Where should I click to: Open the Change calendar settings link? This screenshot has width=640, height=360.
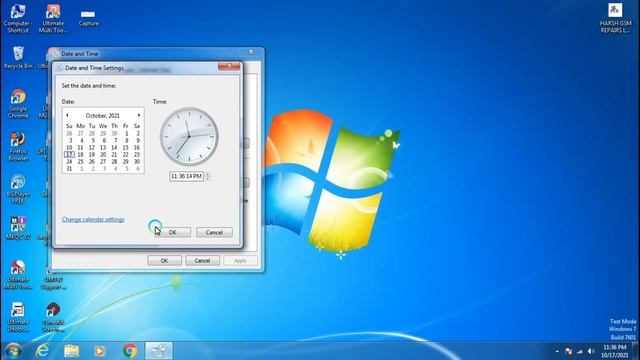(93, 220)
